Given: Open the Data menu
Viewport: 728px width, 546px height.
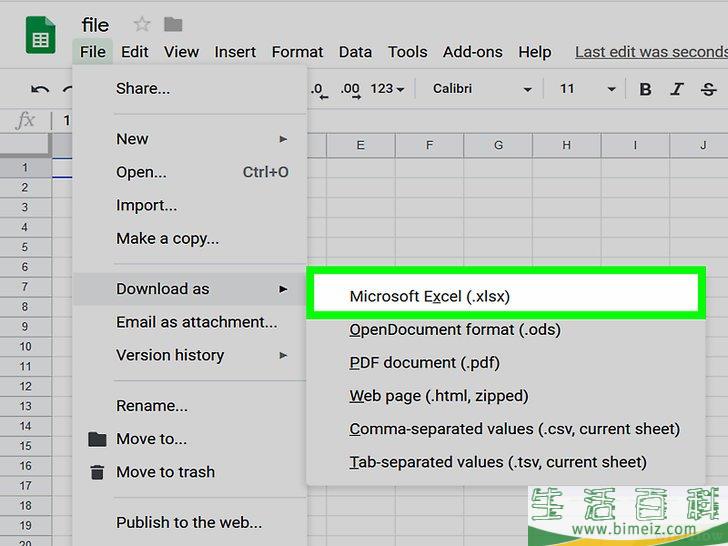Looking at the screenshot, I should pyautogui.click(x=355, y=52).
